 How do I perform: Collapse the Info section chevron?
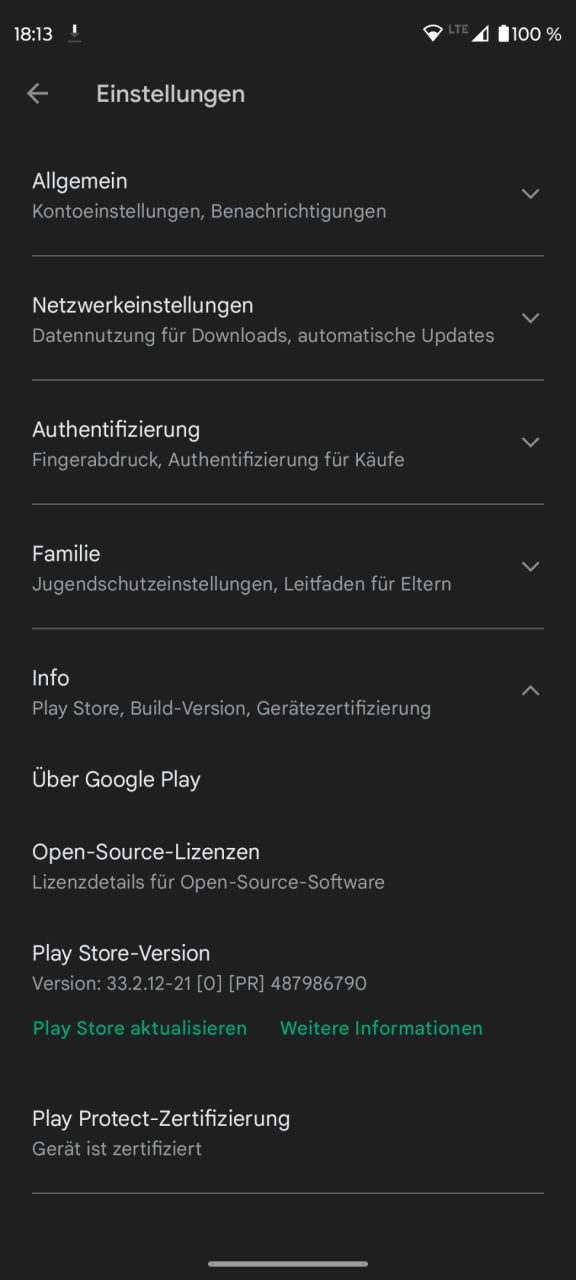(x=531, y=690)
